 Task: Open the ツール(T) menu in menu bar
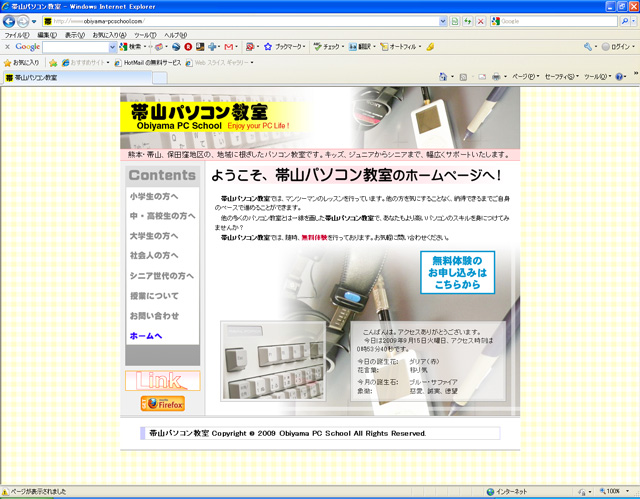coord(145,35)
